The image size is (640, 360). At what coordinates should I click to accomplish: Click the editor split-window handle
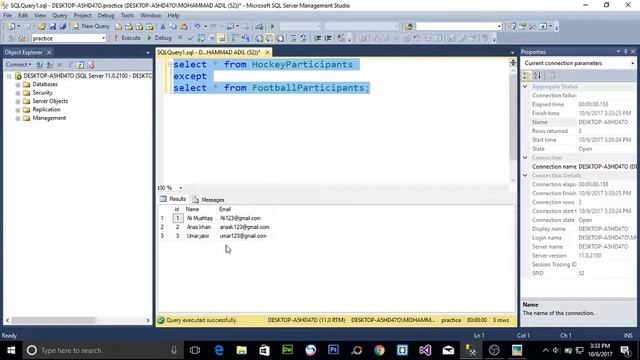[x=513, y=62]
